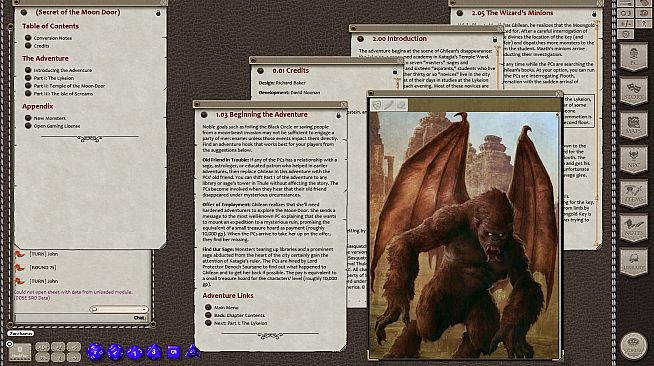Open New Monsters appendix link
Image resolution: width=654 pixels, height=366 pixels.
click(x=49, y=118)
